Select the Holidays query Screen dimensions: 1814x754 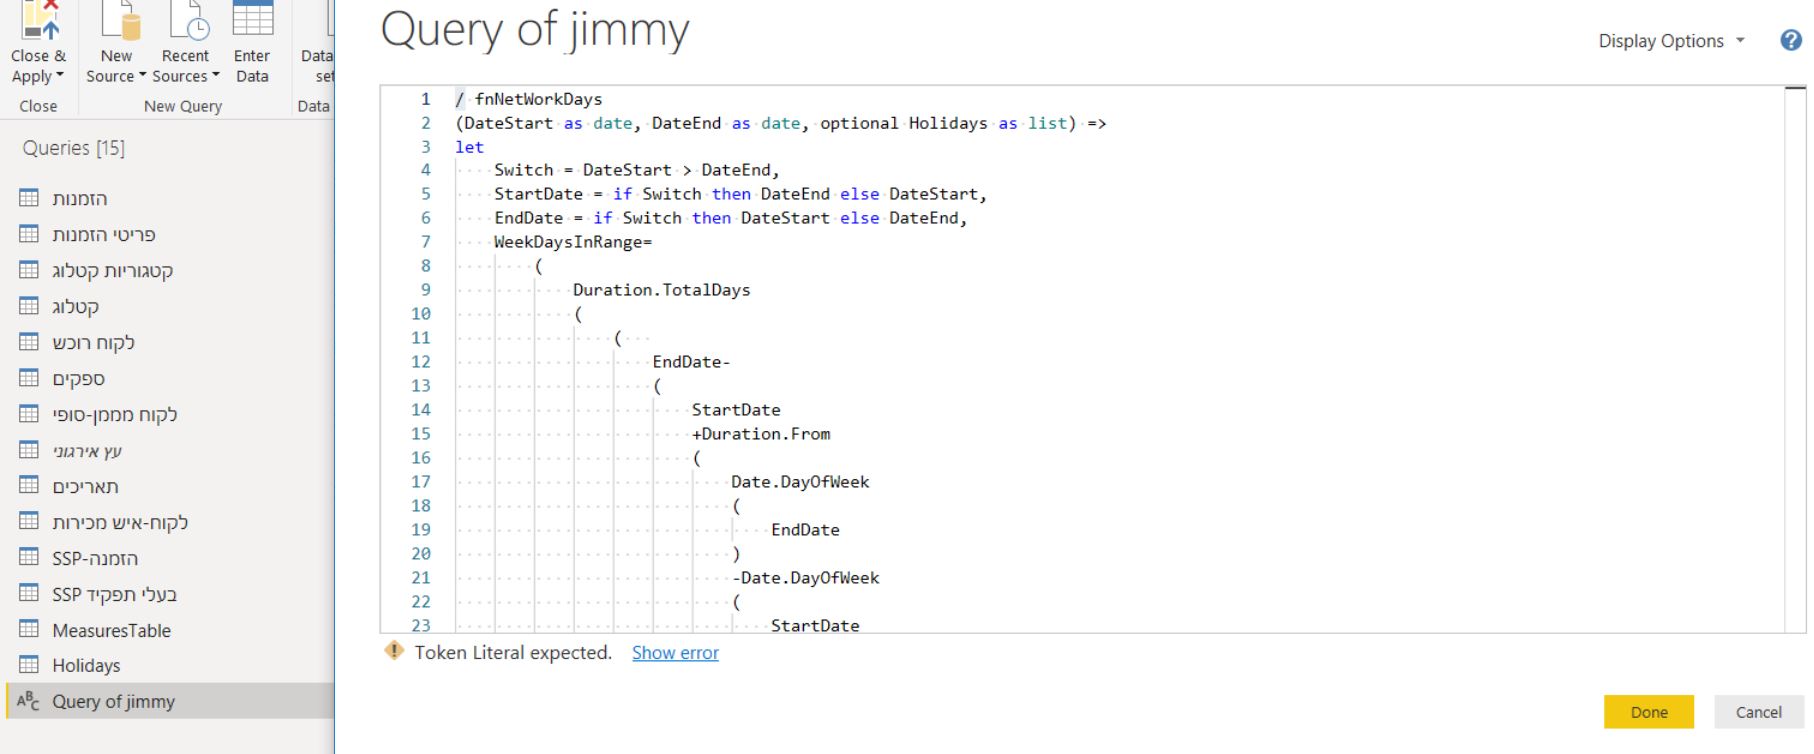[170, 665]
